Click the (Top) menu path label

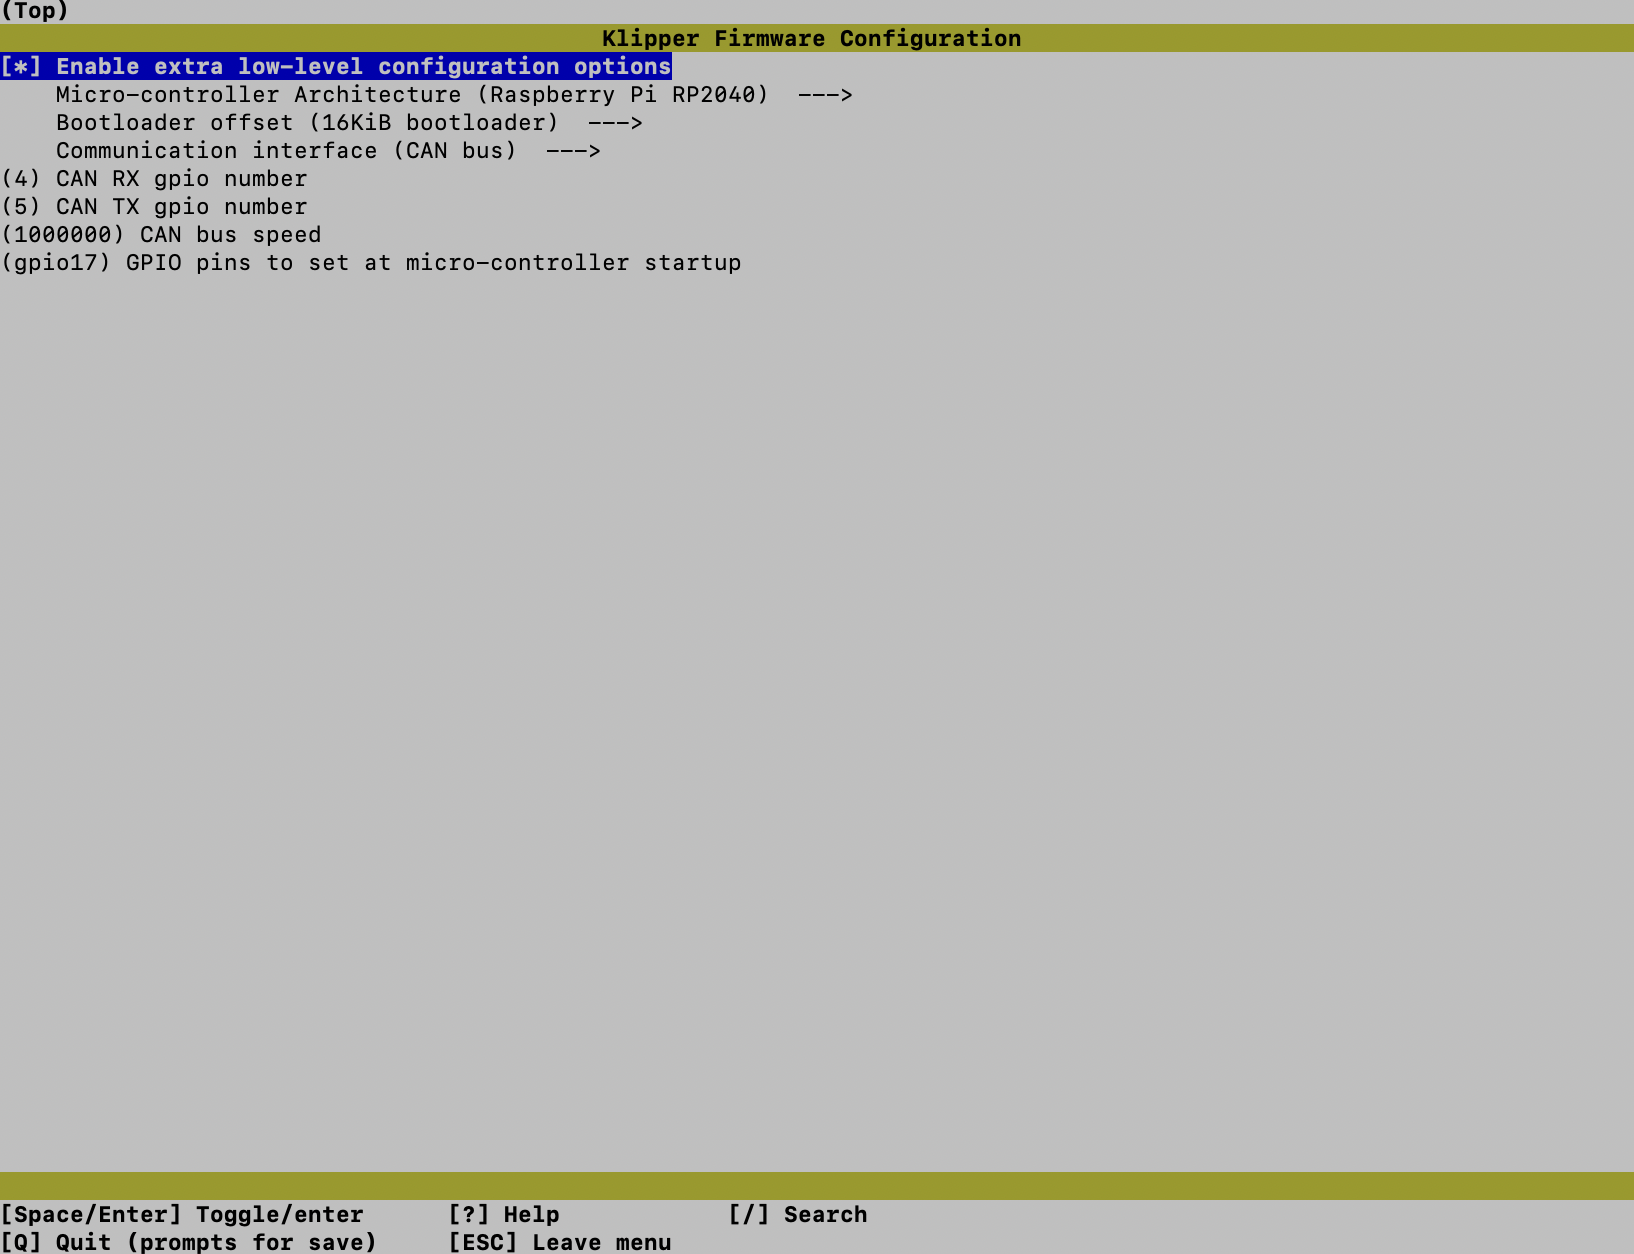pos(34,11)
